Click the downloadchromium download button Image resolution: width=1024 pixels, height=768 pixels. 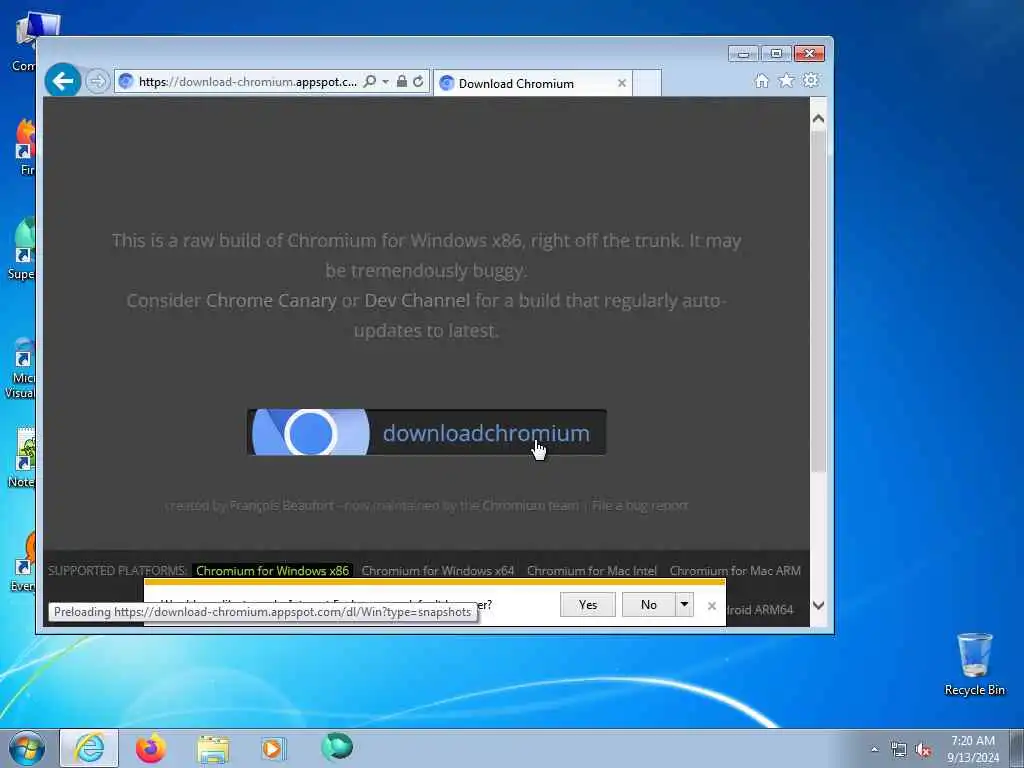(426, 432)
